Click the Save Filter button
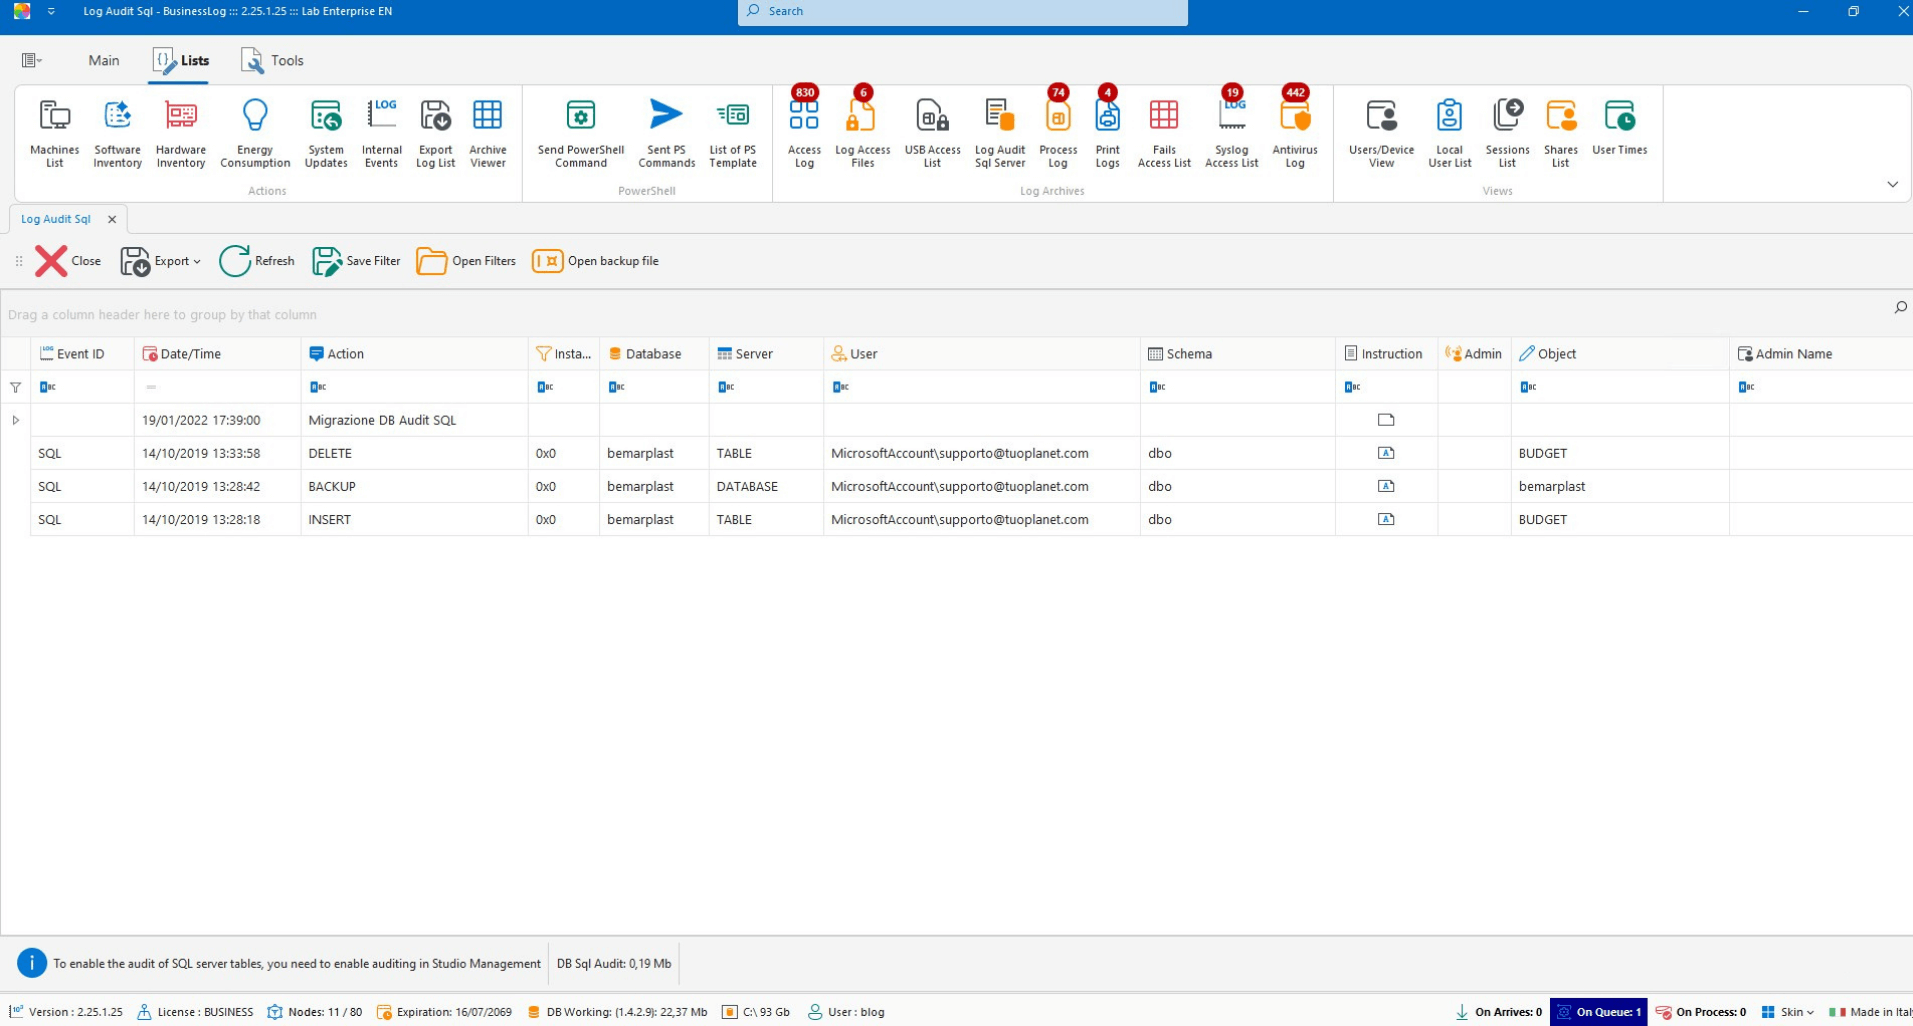The image size is (1913, 1026). coord(356,261)
